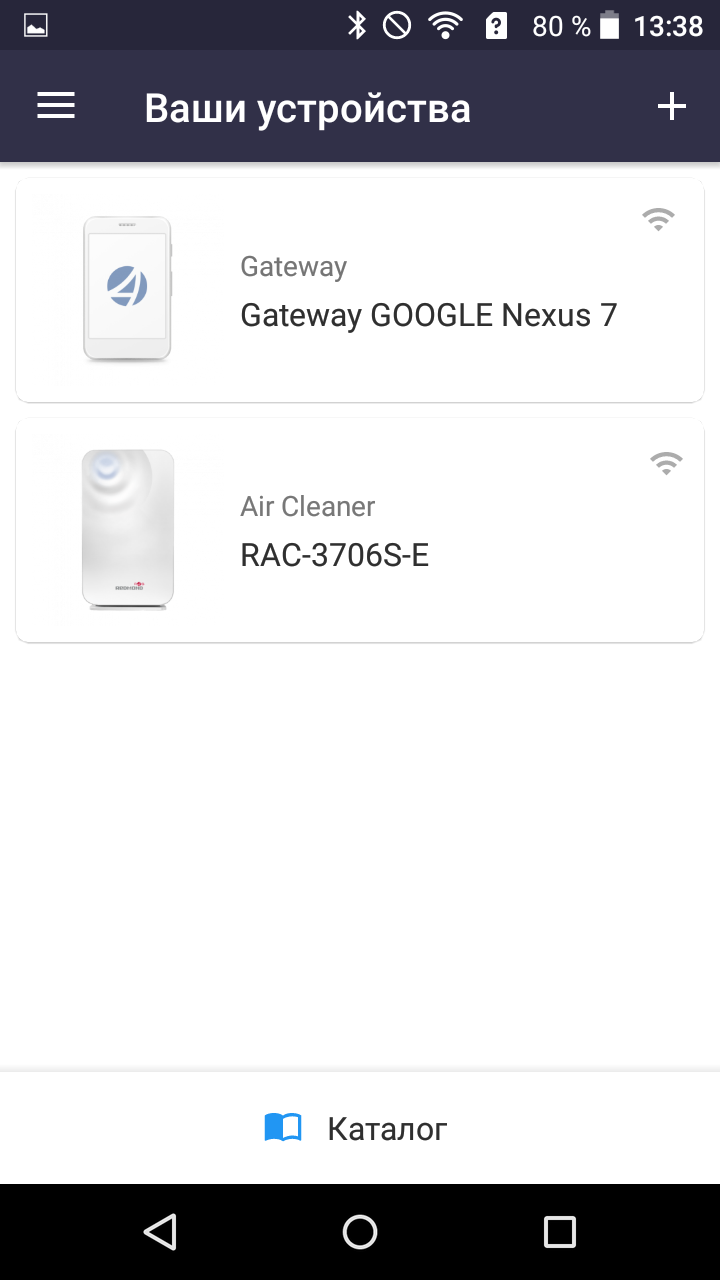Open Gateway GOOGLE Nexus 7 device

[x=429, y=316]
